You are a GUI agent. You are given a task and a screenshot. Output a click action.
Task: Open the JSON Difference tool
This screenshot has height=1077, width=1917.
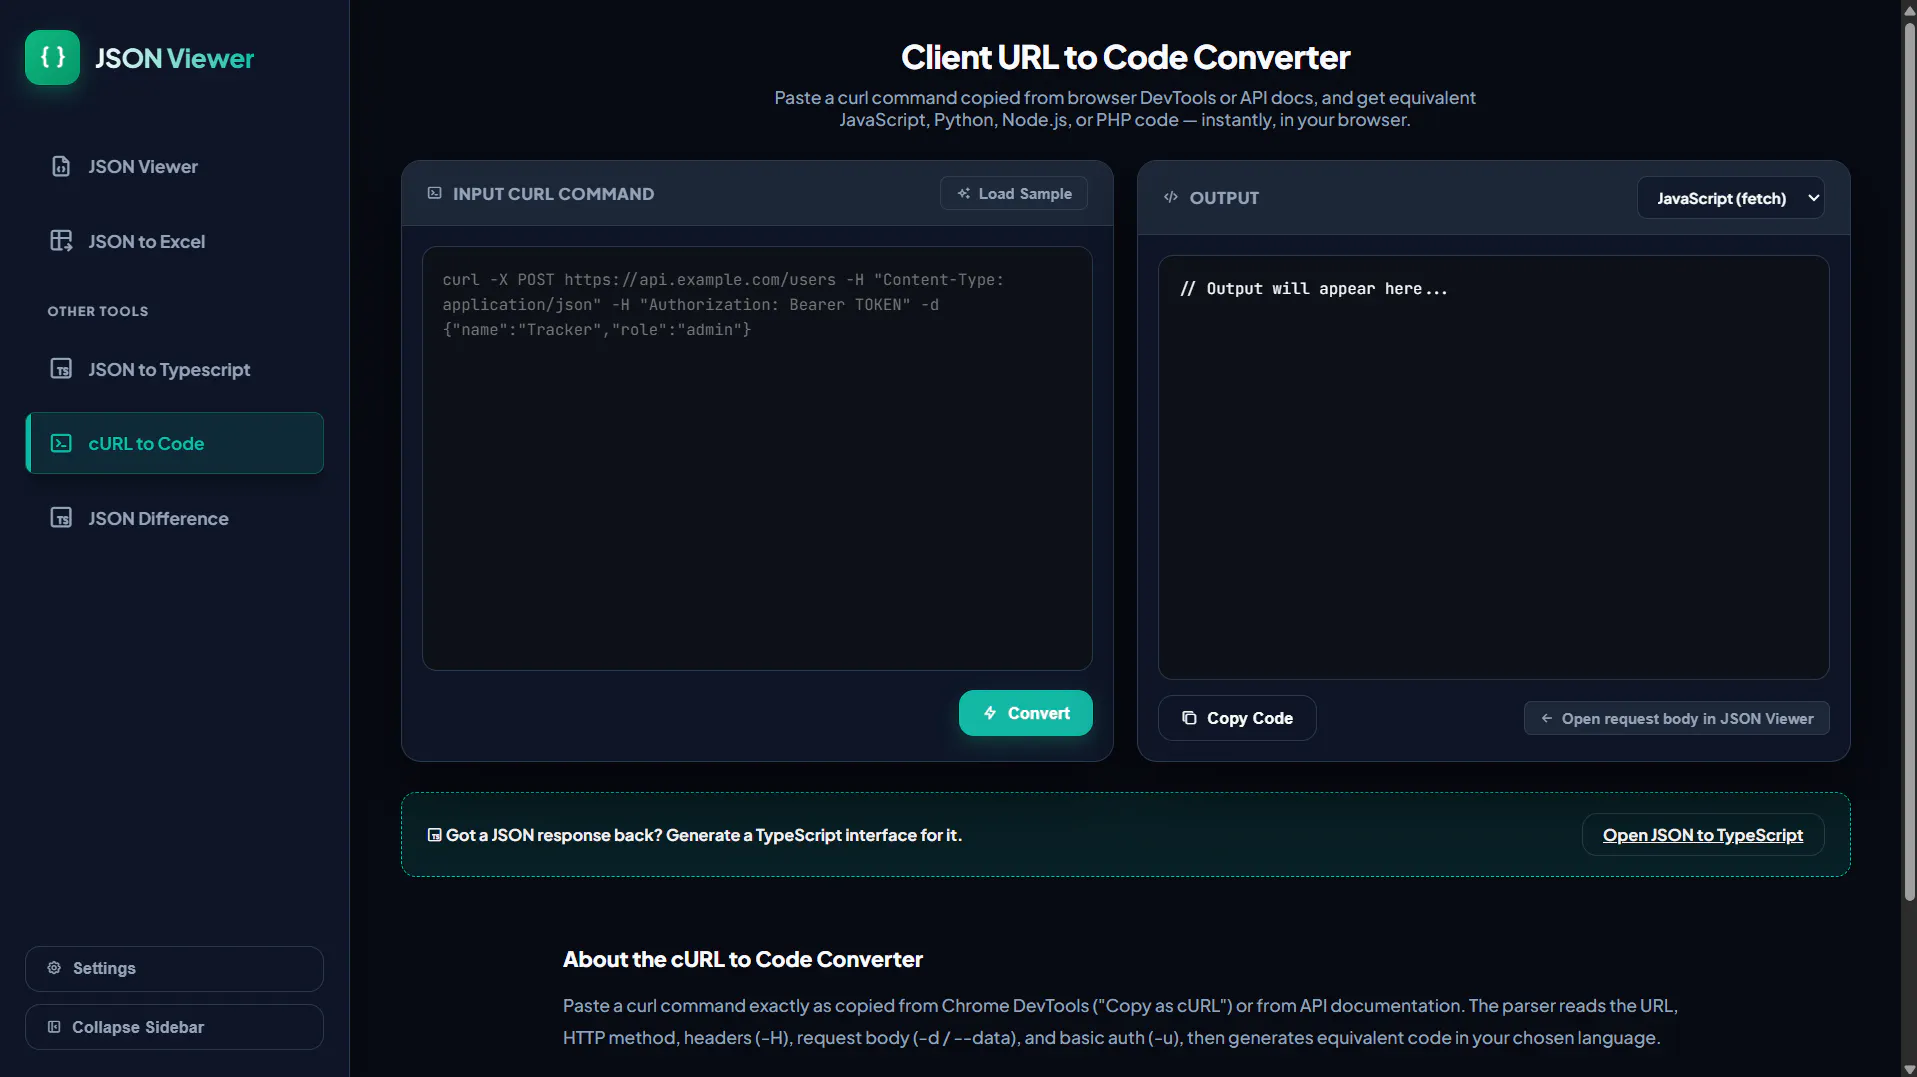pos(174,518)
